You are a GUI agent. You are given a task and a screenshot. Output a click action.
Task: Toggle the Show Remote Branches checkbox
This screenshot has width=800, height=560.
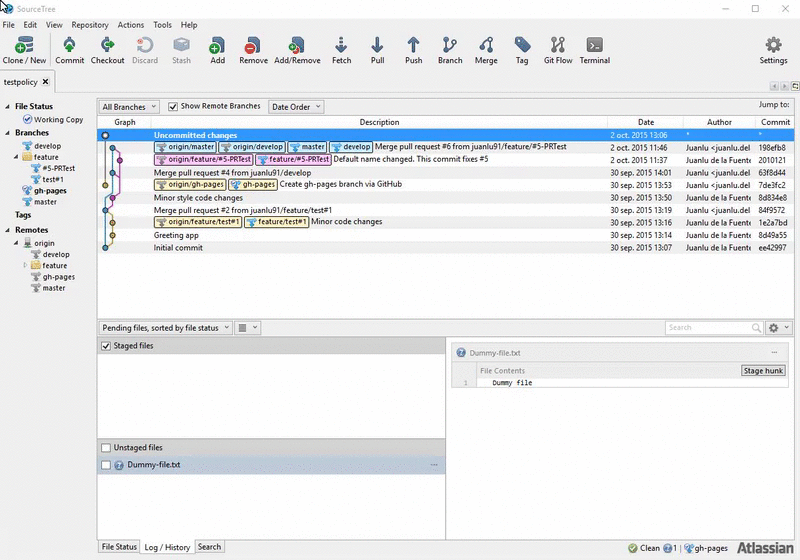click(173, 107)
